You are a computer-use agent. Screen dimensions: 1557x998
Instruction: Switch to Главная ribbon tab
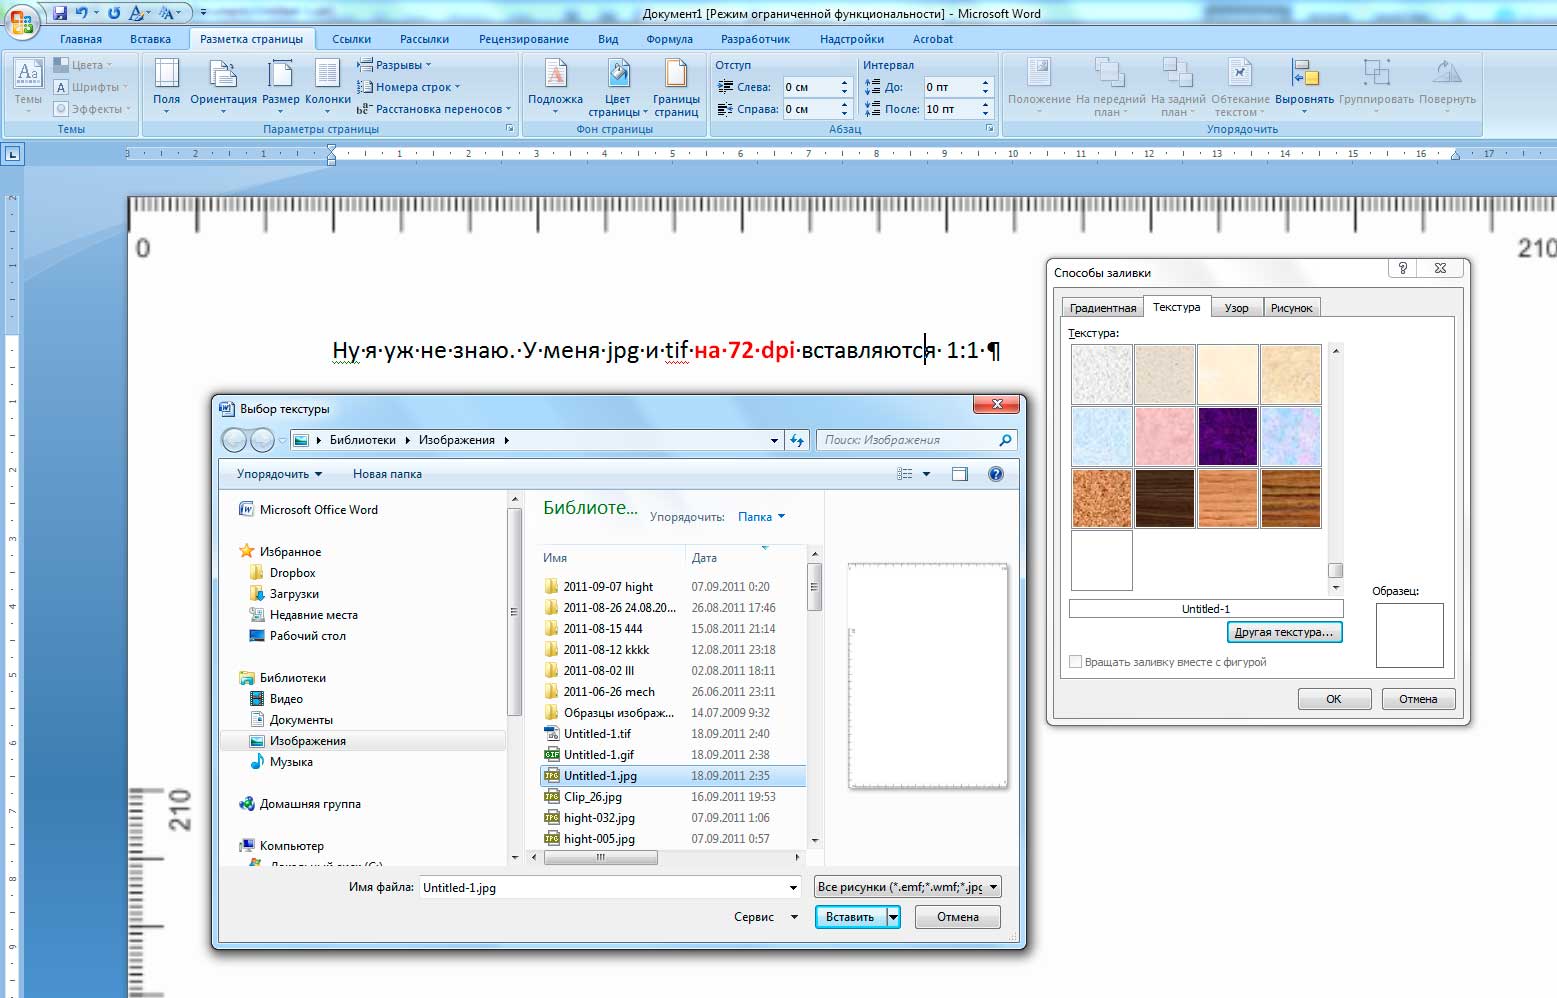tap(81, 39)
